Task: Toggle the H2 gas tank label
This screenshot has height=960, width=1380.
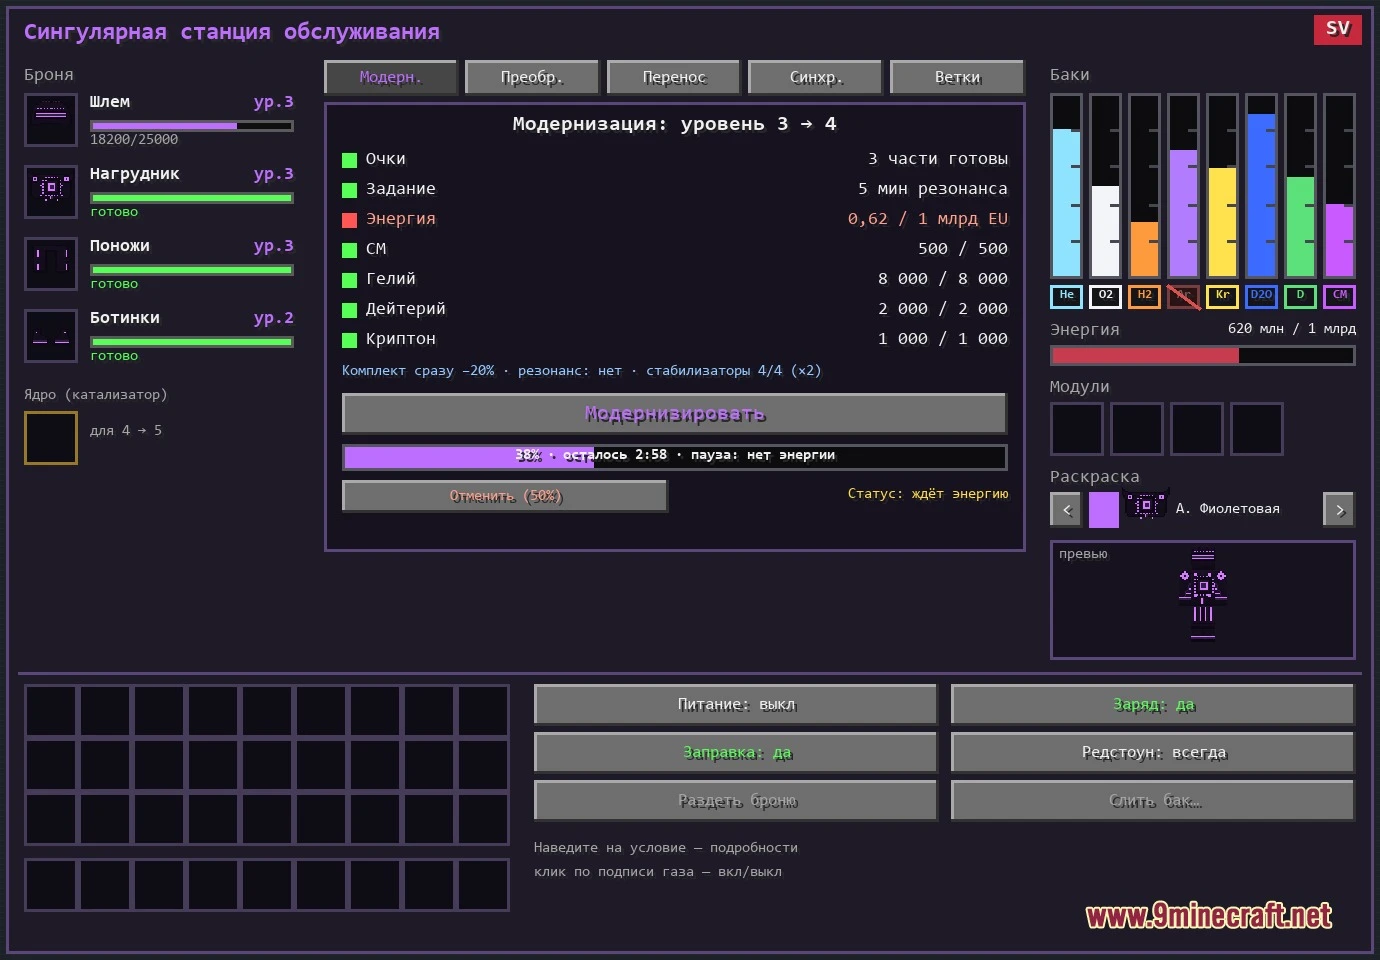Action: 1144,296
